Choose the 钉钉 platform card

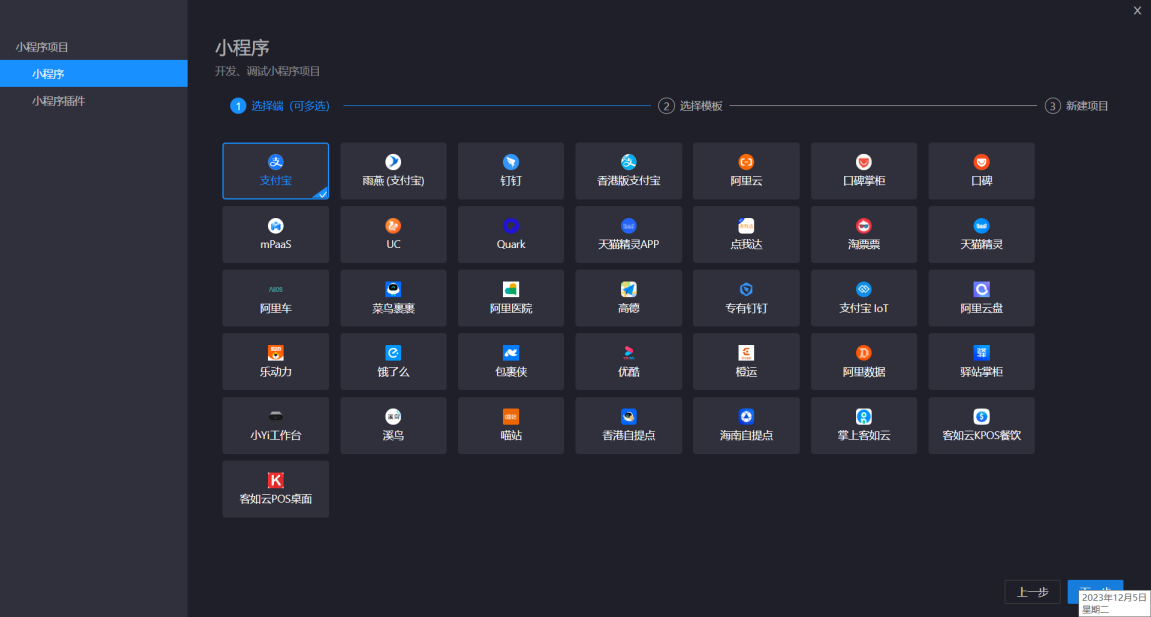point(511,171)
